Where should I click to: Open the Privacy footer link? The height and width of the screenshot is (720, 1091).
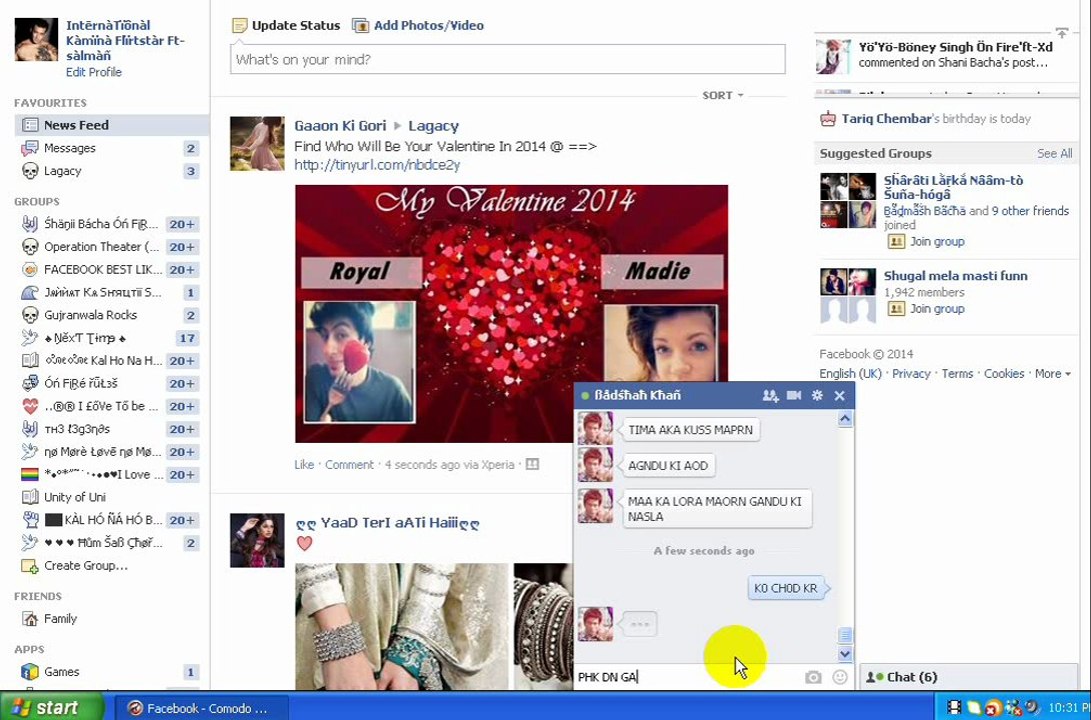911,374
